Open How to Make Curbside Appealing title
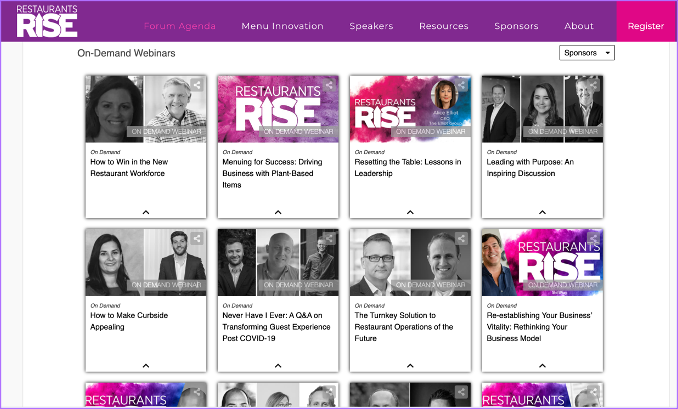Screen dimensions: 678x409 click(x=129, y=321)
